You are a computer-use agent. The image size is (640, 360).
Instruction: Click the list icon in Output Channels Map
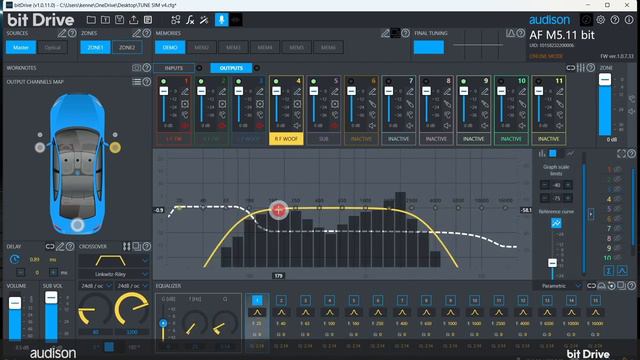(136, 82)
